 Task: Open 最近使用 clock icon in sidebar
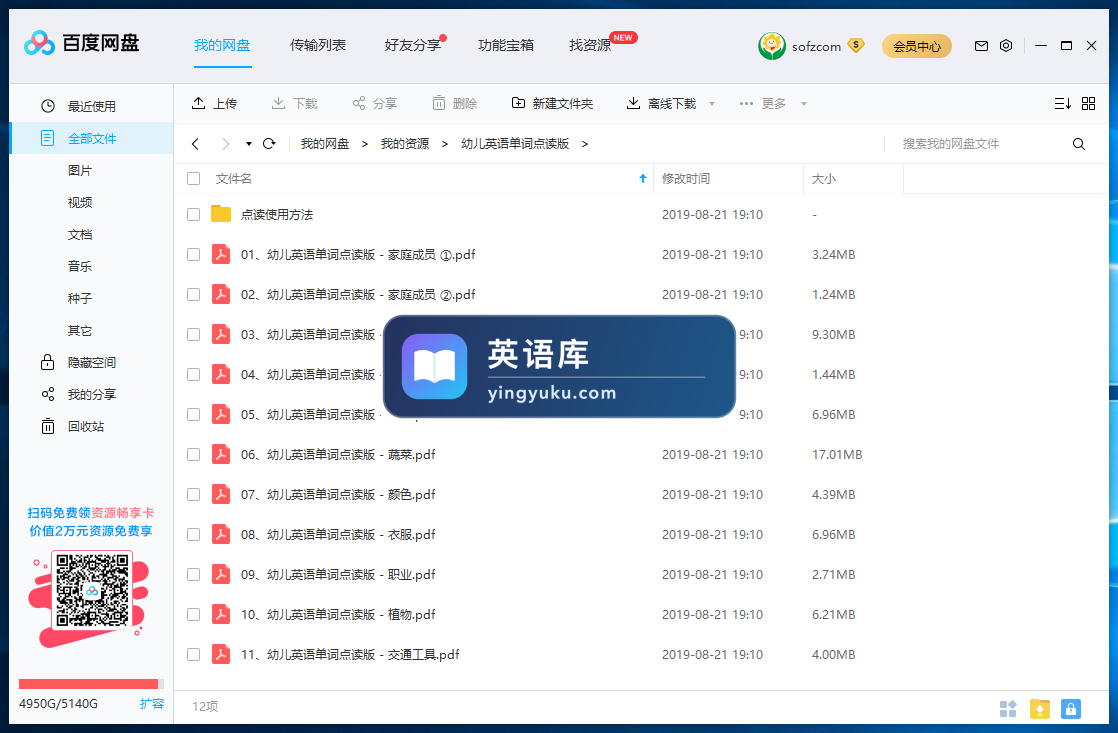tap(48, 106)
